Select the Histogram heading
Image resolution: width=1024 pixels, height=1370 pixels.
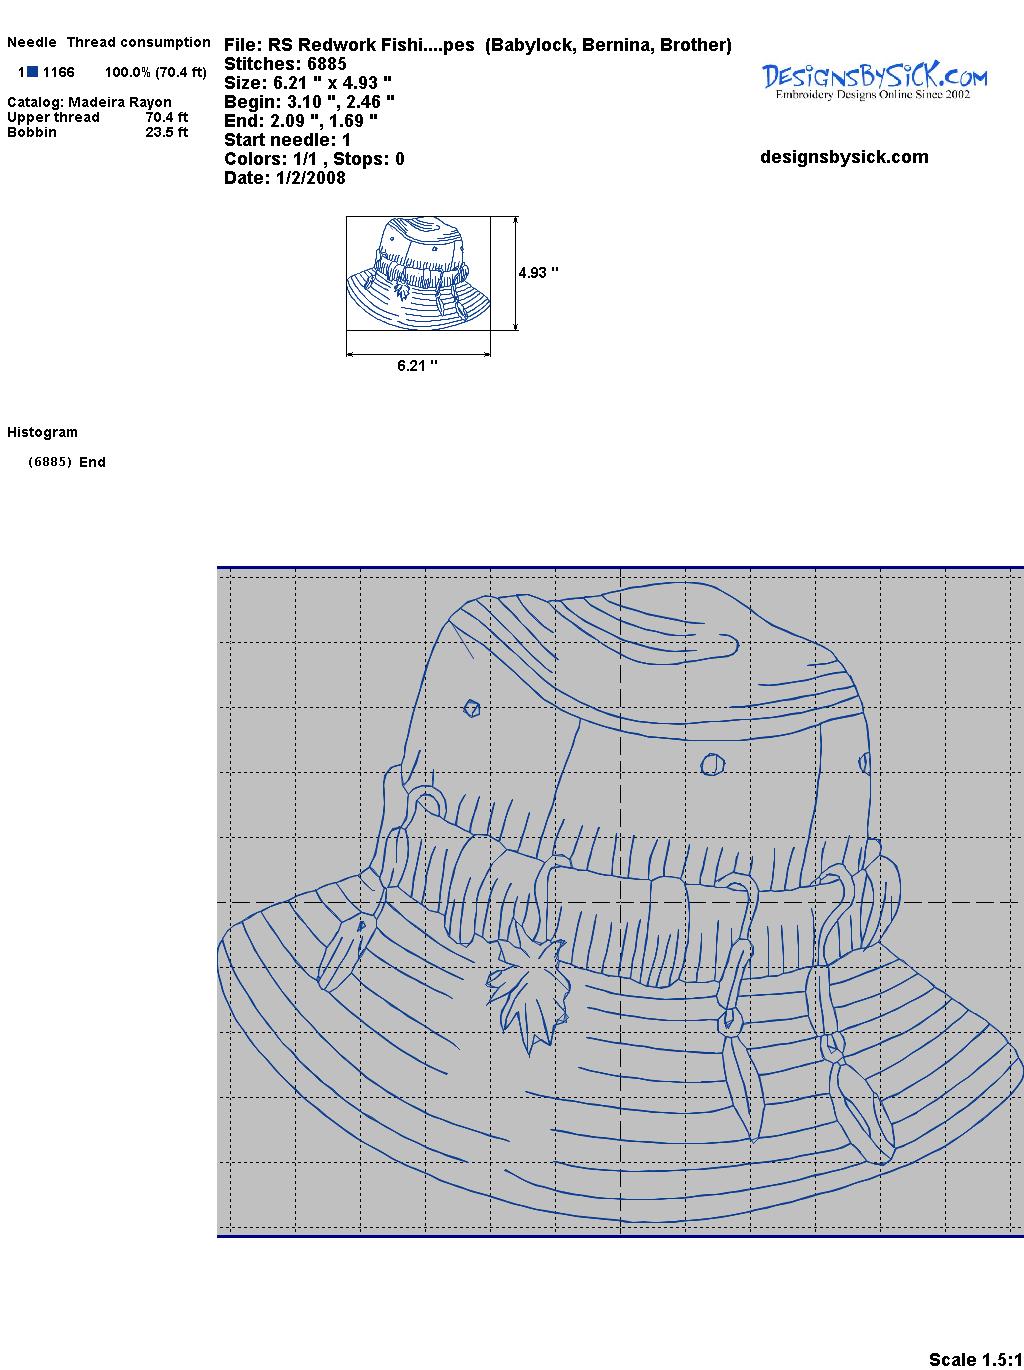coord(42,432)
